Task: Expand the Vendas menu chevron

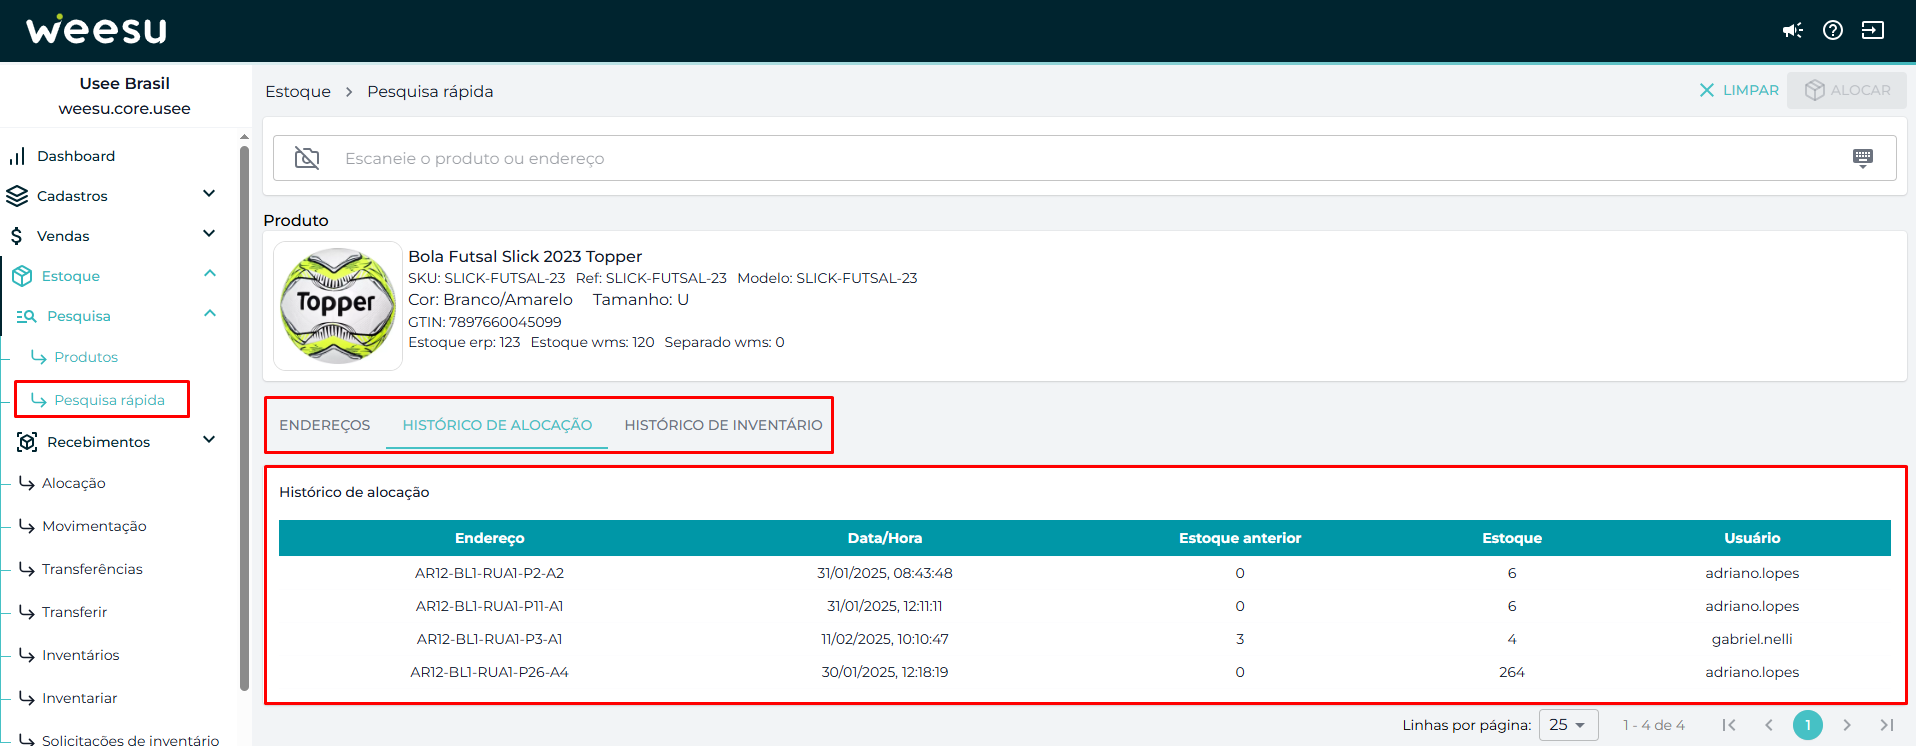Action: 209,234
